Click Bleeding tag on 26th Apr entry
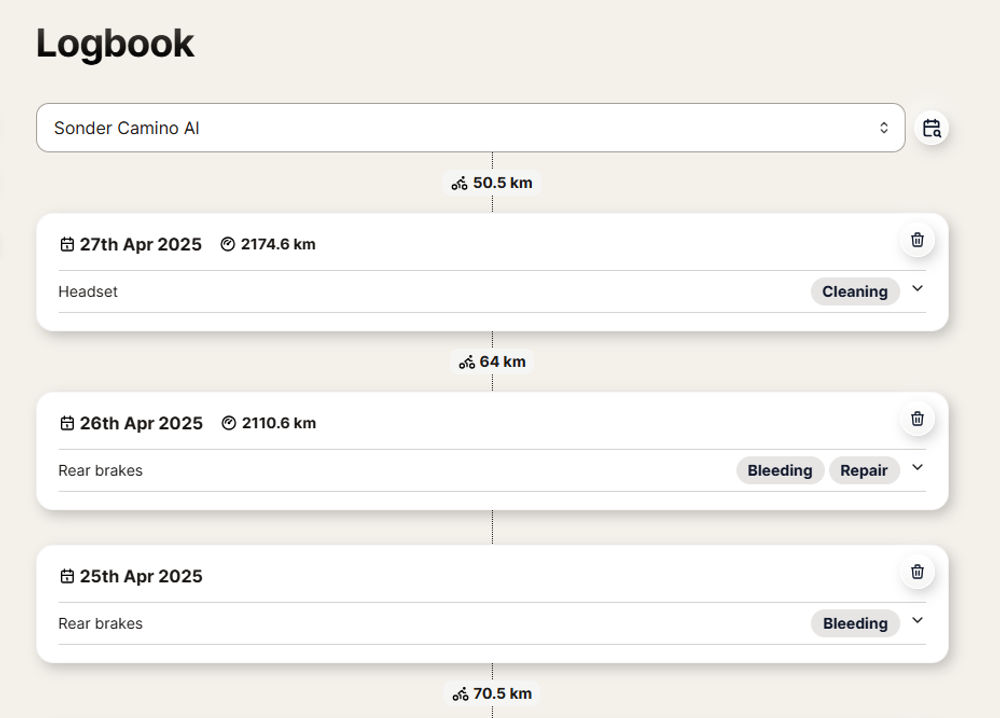The height and width of the screenshot is (718, 1000). (780, 471)
